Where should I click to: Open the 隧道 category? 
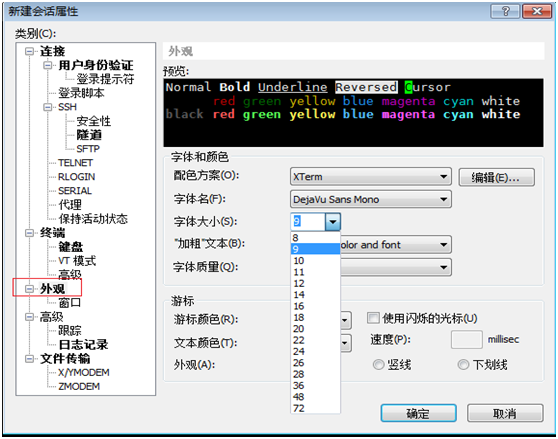[x=89, y=135]
